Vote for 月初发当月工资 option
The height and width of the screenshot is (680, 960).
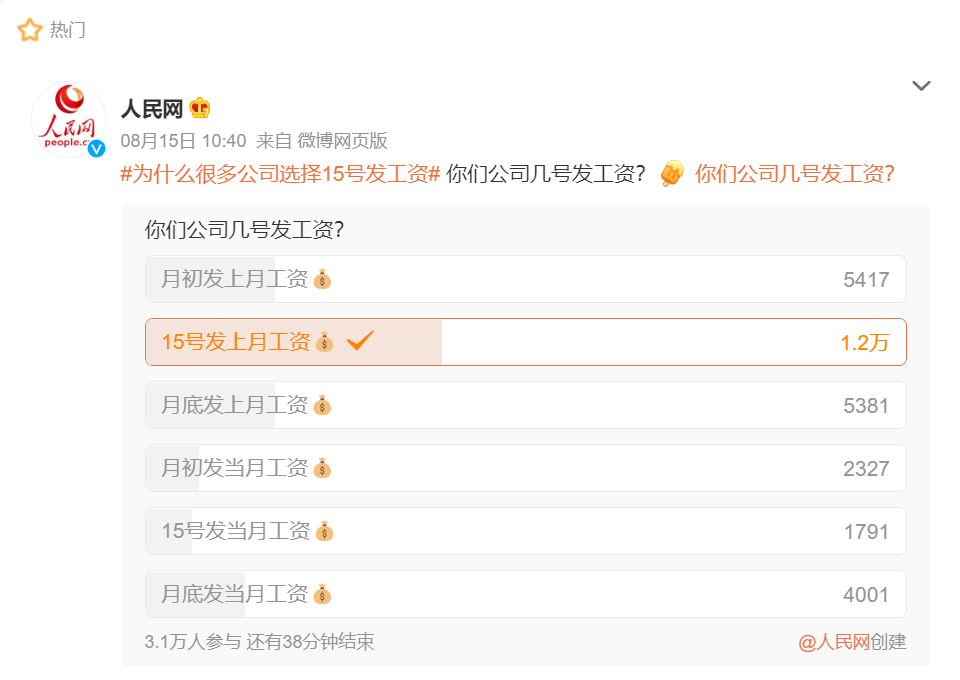click(525, 468)
